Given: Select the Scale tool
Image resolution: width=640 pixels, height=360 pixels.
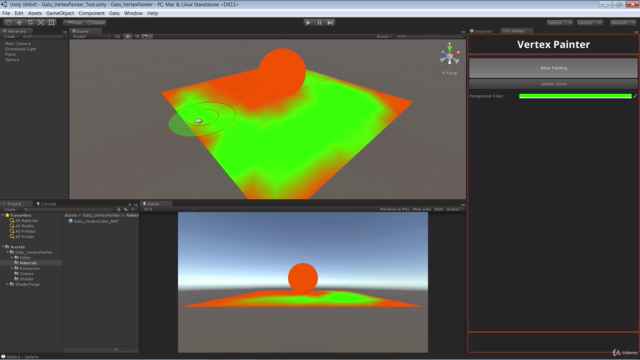Looking at the screenshot, I should (x=40, y=22).
